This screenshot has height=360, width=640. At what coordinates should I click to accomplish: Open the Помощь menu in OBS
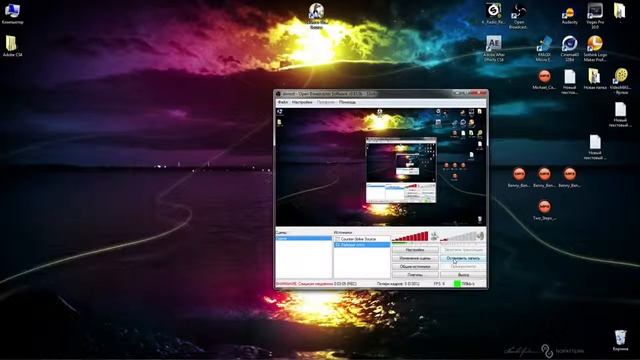coord(347,102)
